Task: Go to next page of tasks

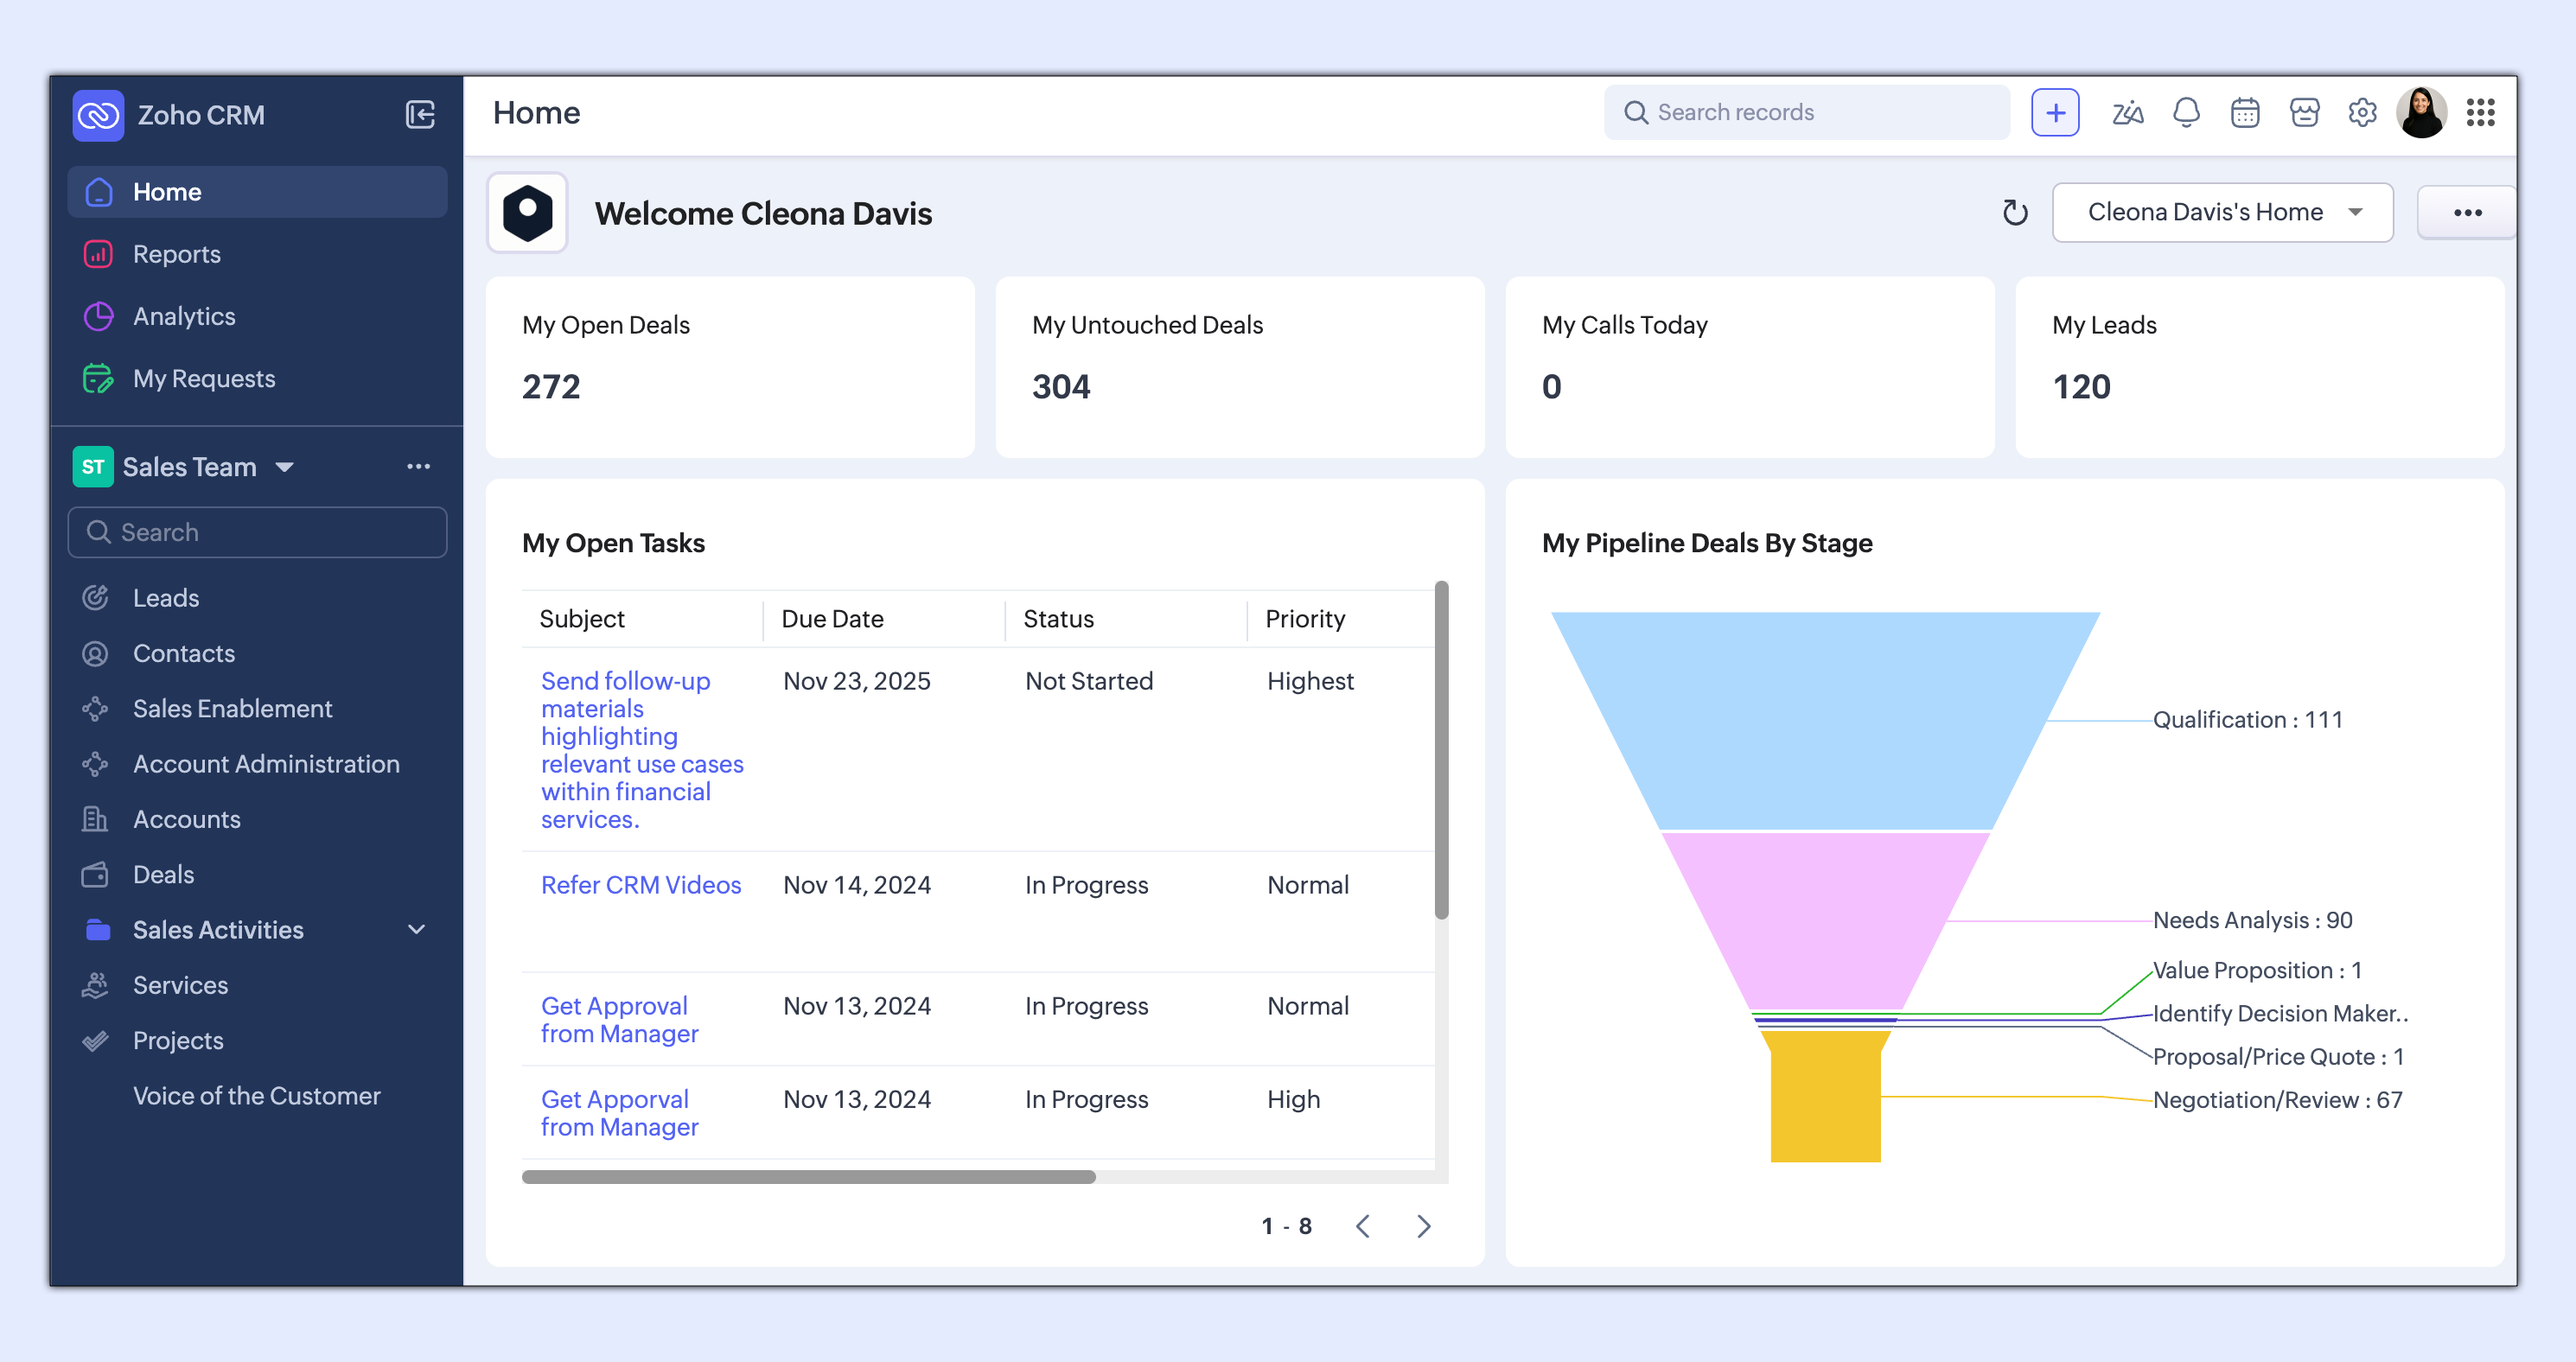Action: [1424, 1226]
